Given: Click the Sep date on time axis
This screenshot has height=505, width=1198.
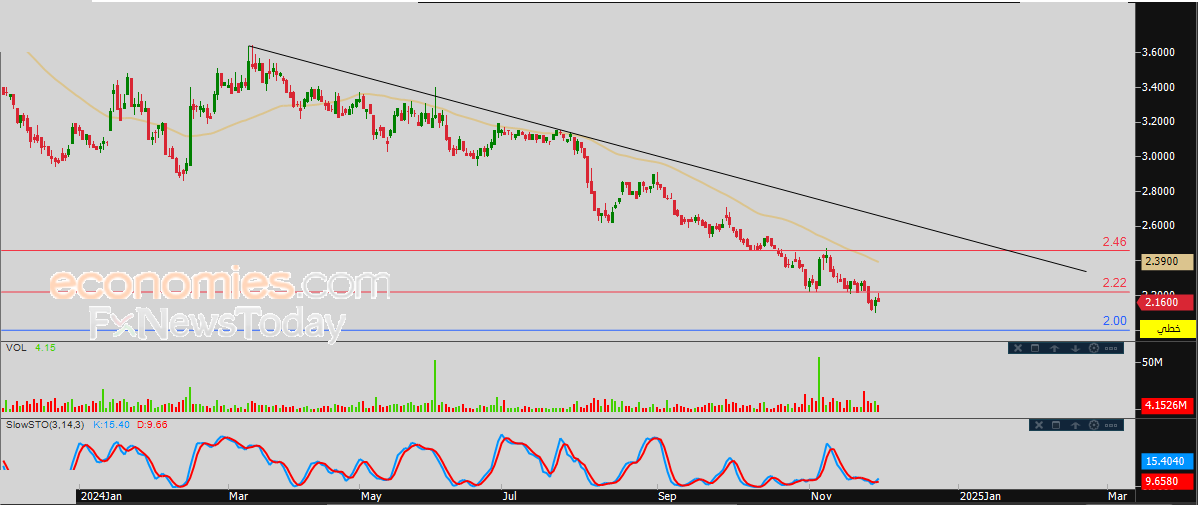Looking at the screenshot, I should (669, 497).
